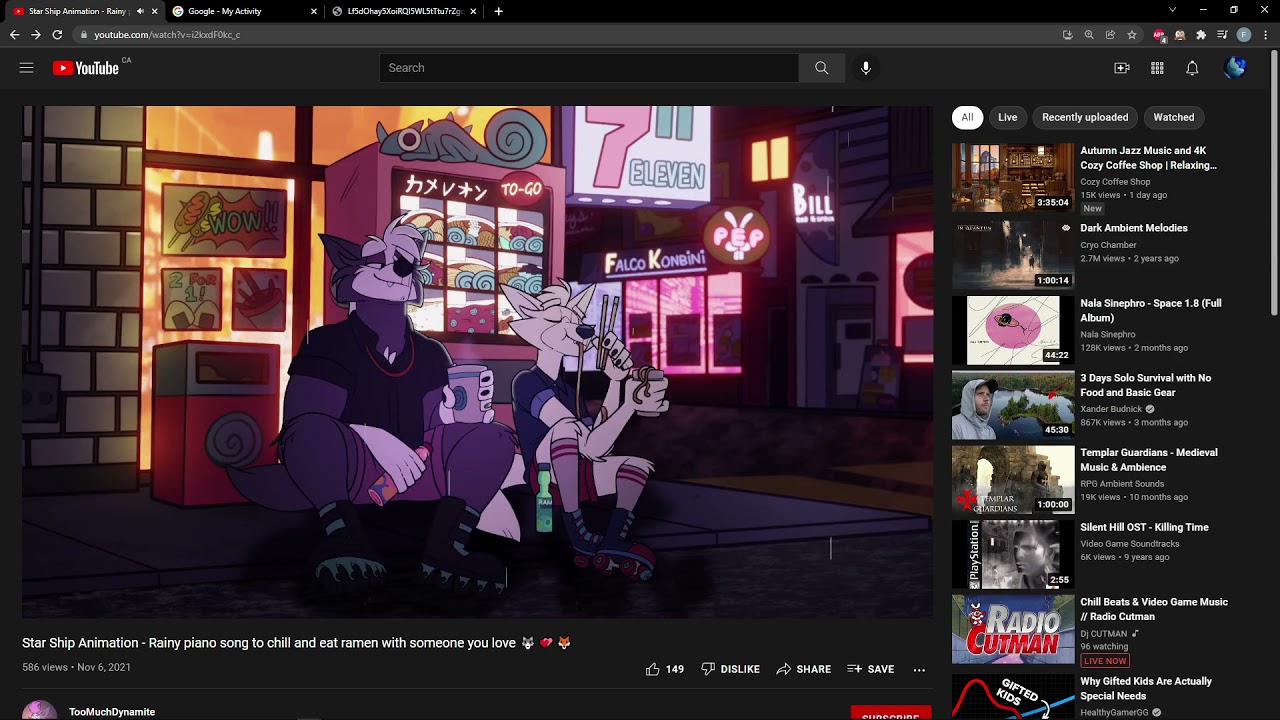The height and width of the screenshot is (720, 1280).
Task: Open the more actions ellipsis below video
Action: point(919,669)
